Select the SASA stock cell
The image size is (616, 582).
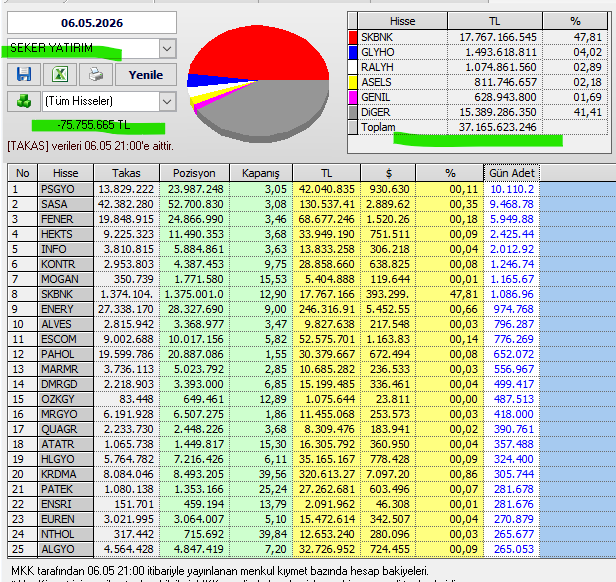click(66, 204)
